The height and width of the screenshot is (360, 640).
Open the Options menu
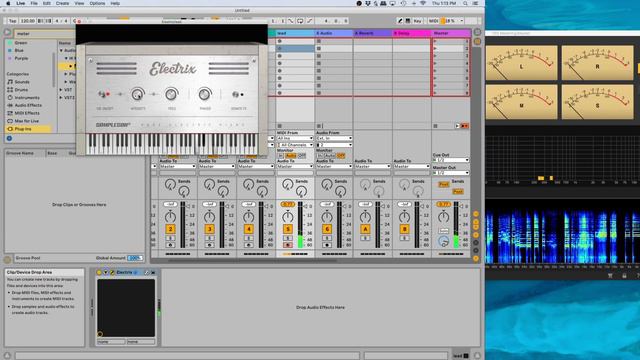point(97,3)
